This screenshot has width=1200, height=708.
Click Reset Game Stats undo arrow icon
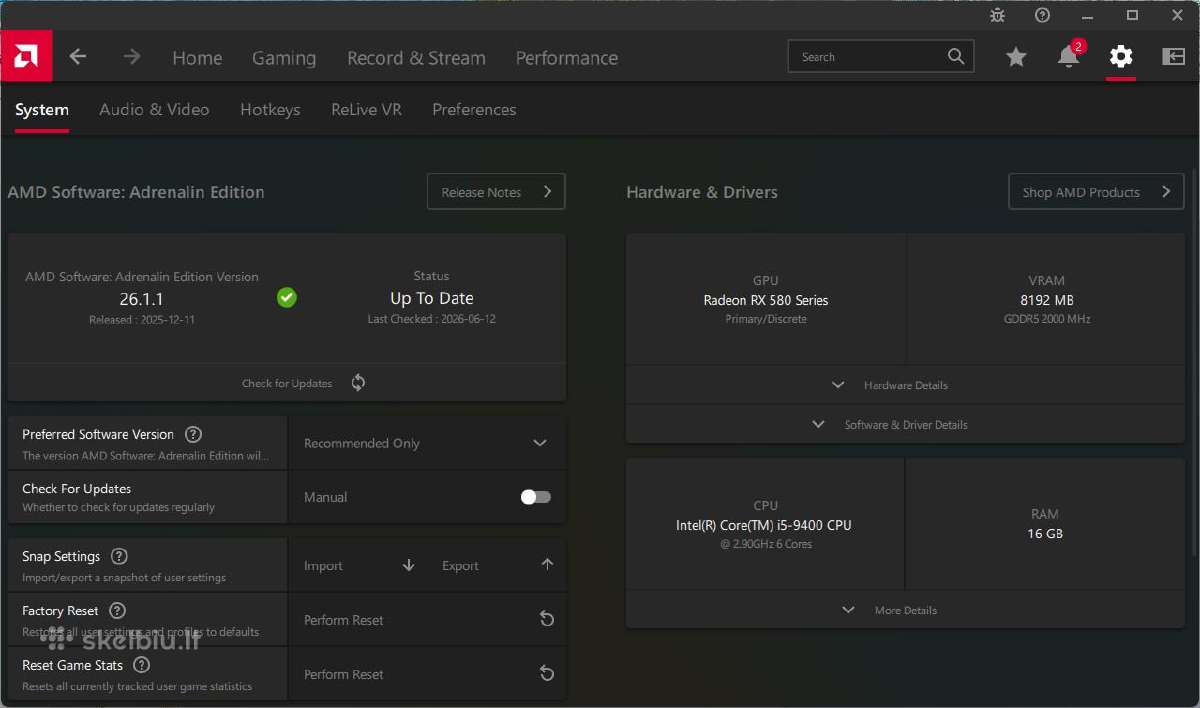click(x=547, y=674)
